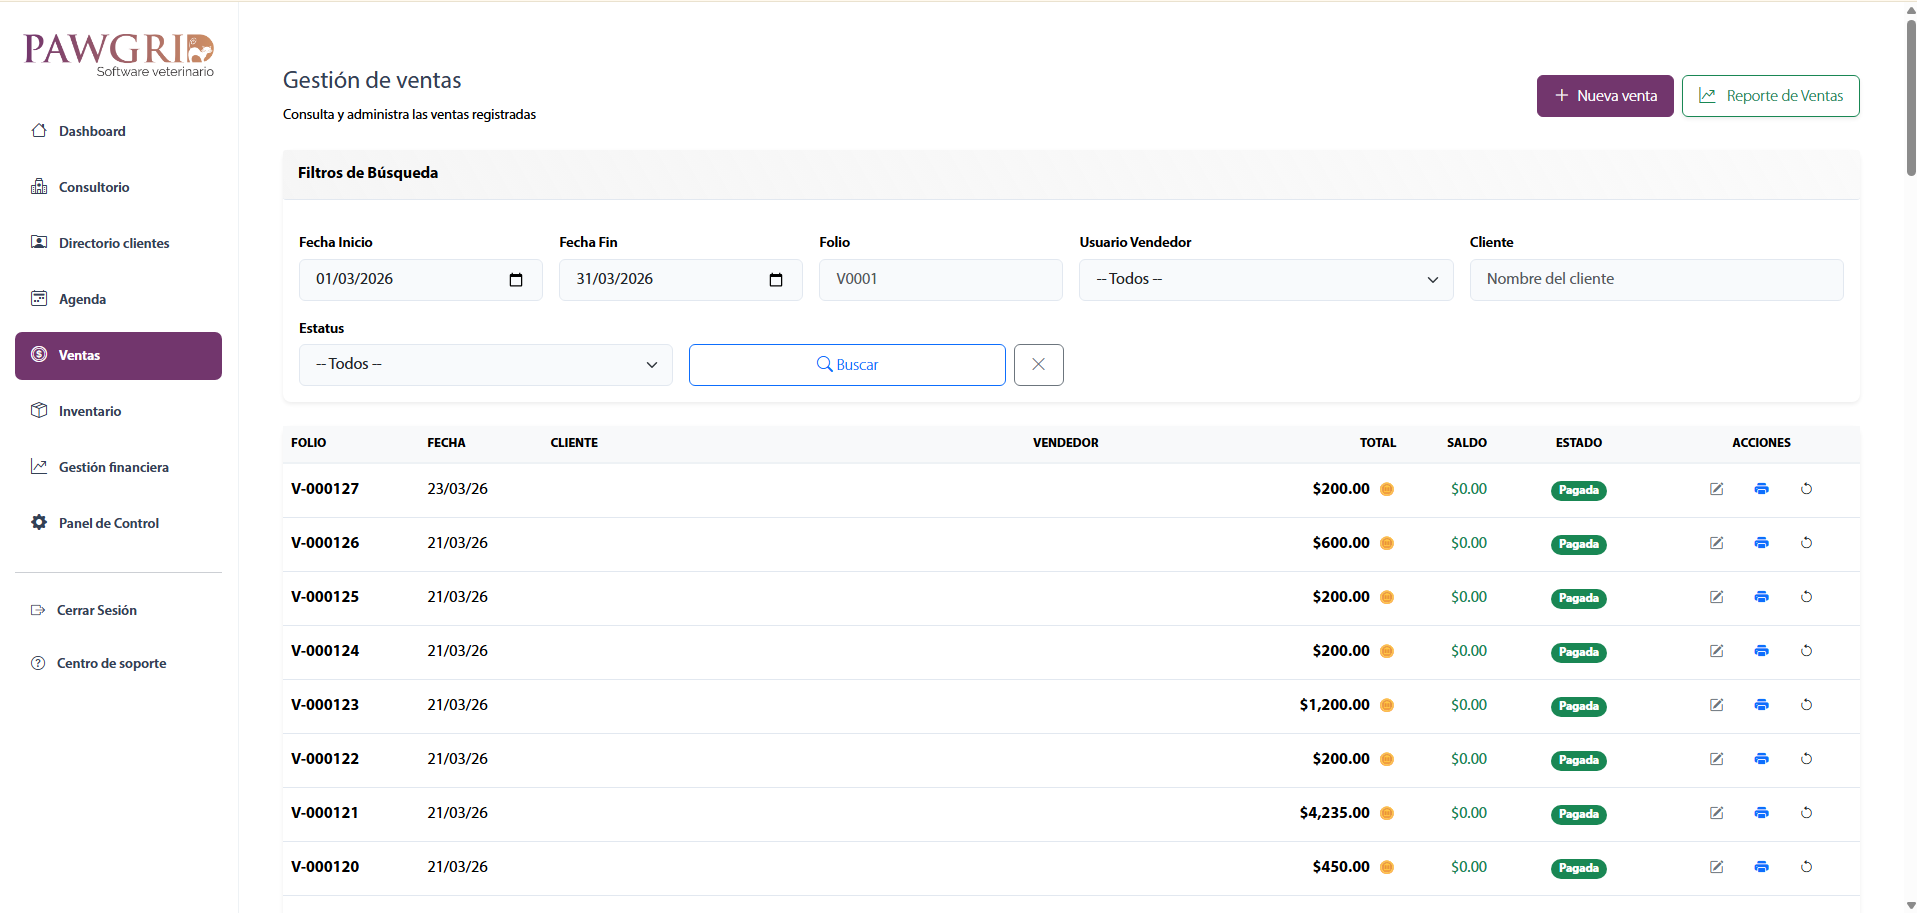
Task: Click the Nueva venta button
Action: tap(1604, 96)
